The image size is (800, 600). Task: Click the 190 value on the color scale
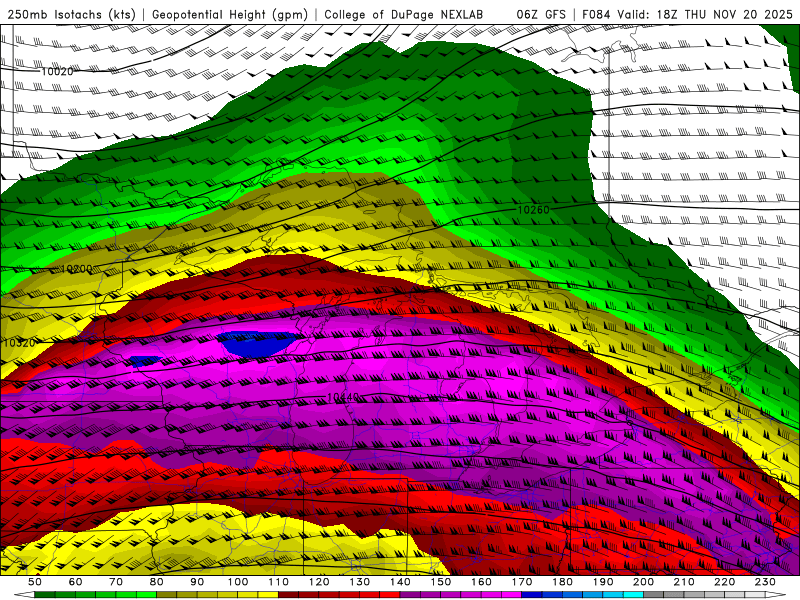604,582
